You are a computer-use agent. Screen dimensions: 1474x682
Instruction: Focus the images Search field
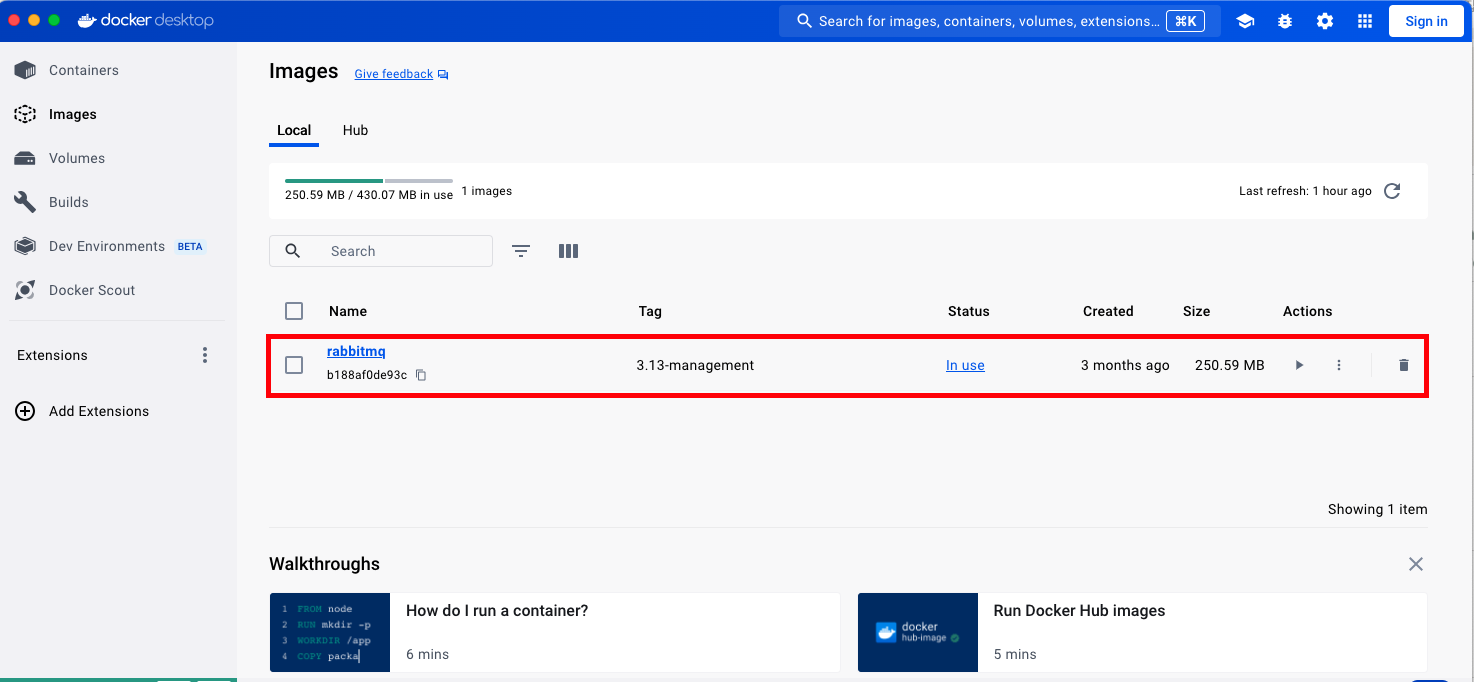click(381, 251)
